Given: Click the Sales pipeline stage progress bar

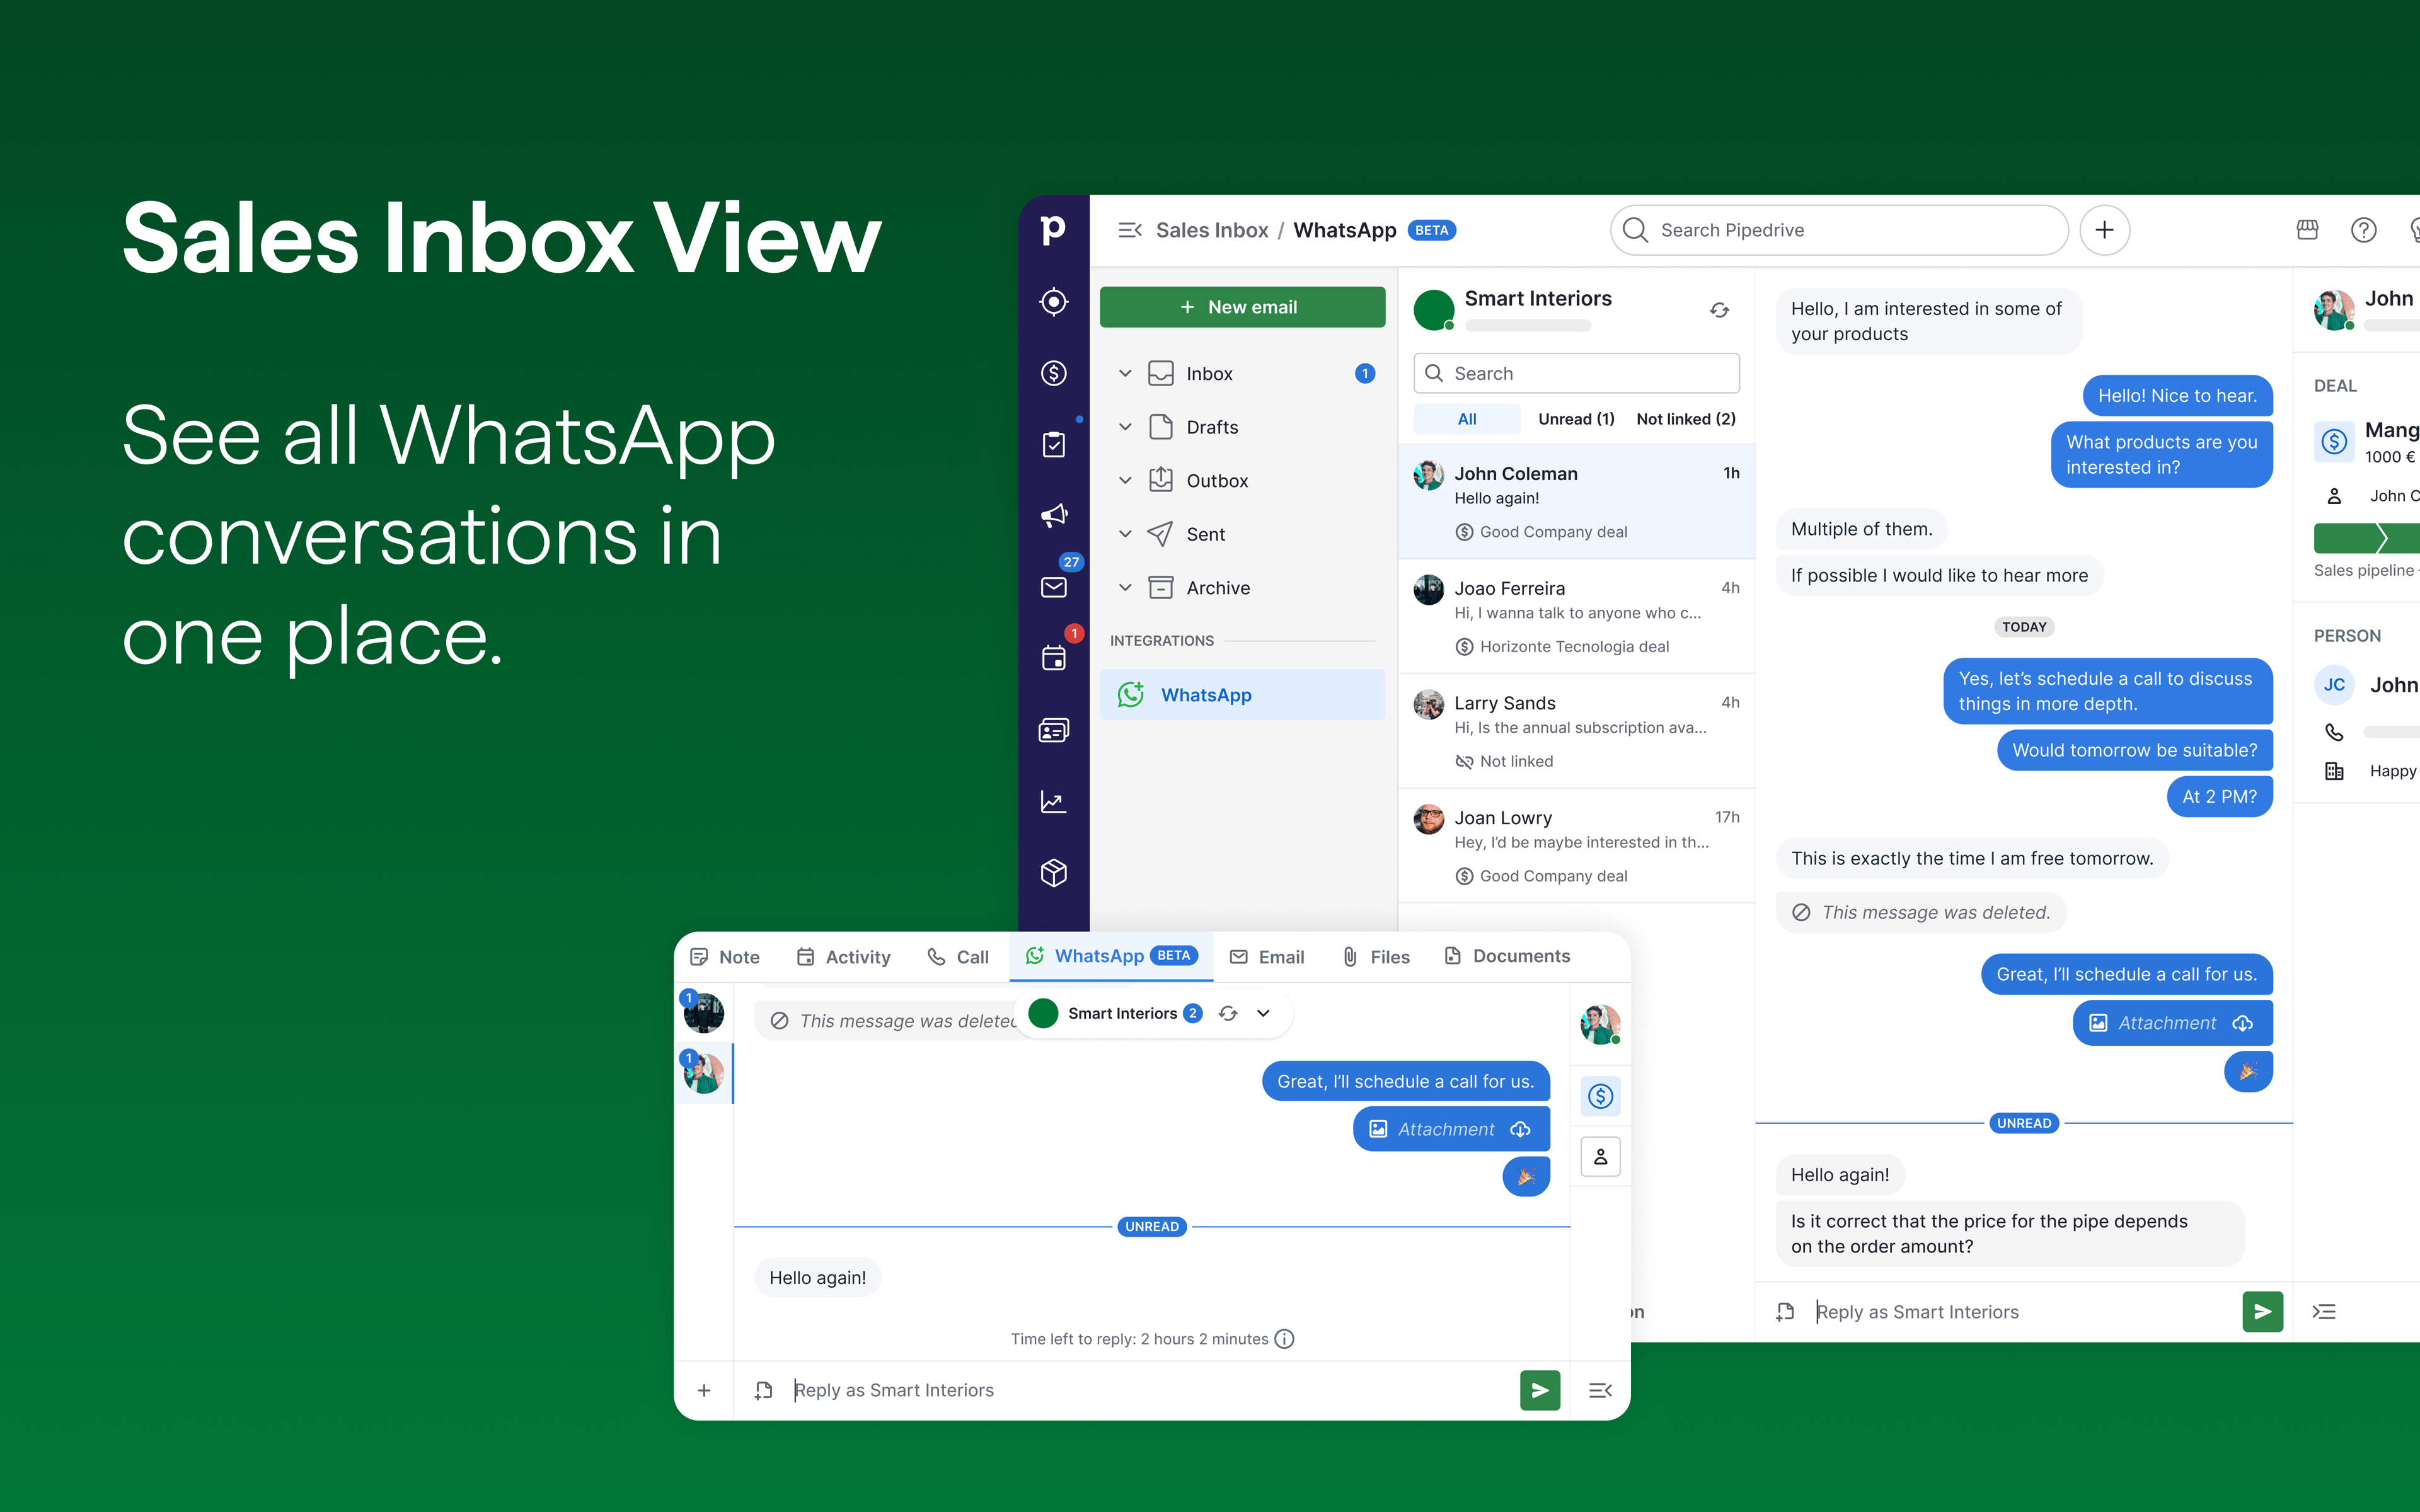Looking at the screenshot, I should (2366, 538).
